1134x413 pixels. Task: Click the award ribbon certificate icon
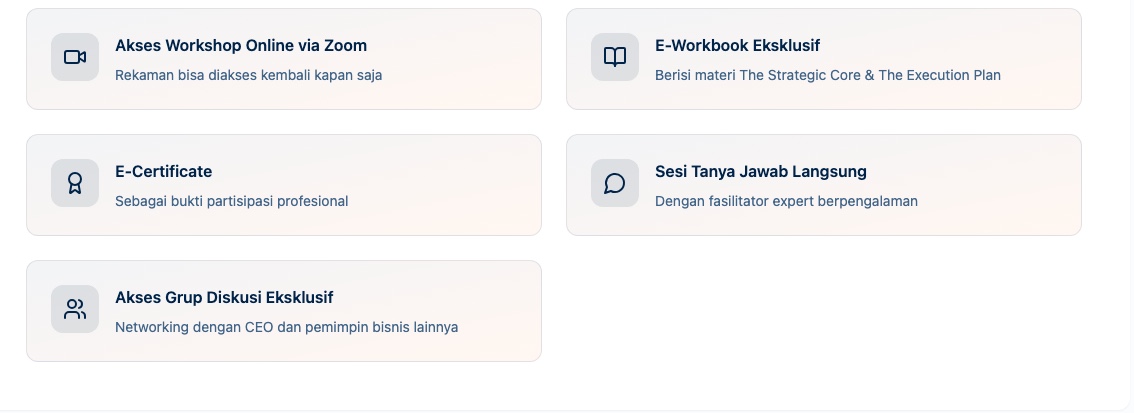pos(75,183)
